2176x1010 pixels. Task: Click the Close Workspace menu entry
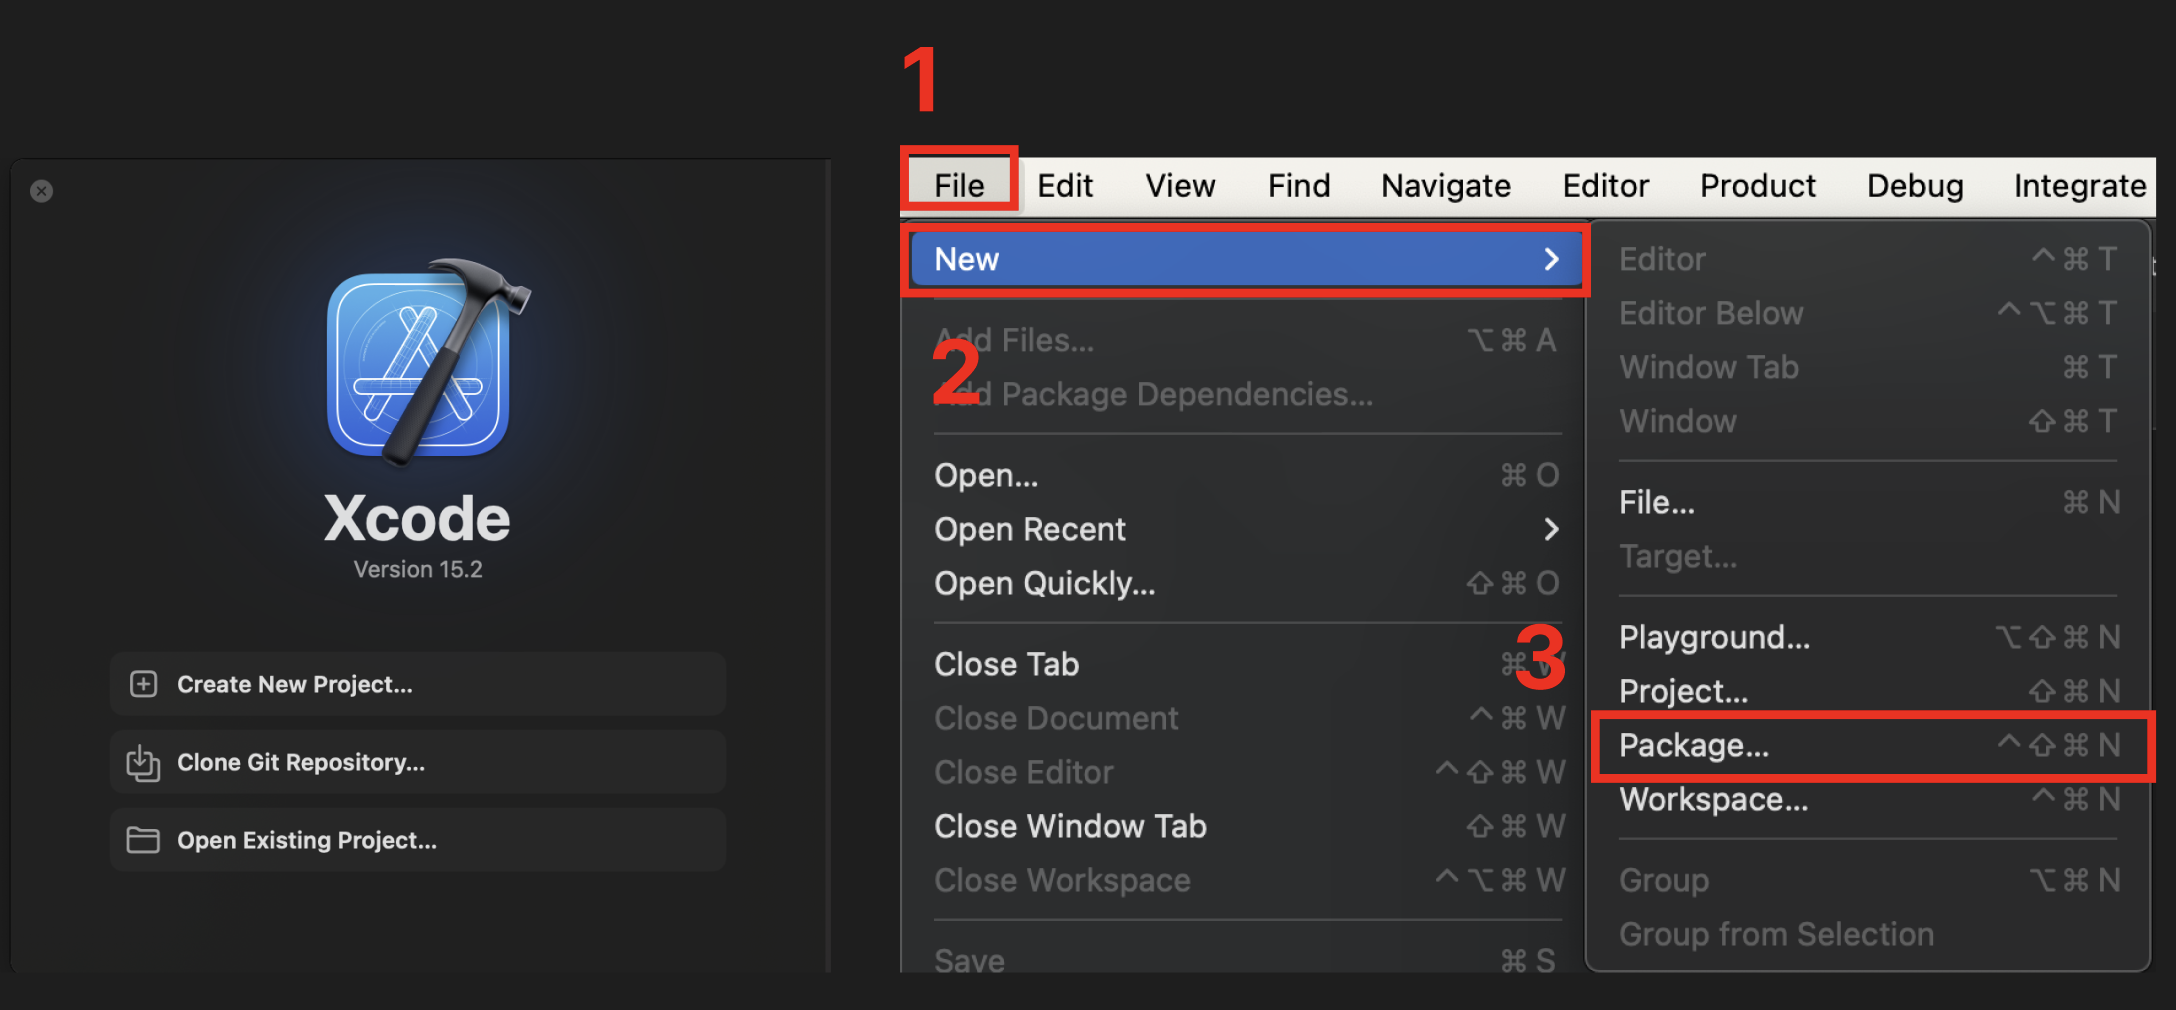(1246, 880)
